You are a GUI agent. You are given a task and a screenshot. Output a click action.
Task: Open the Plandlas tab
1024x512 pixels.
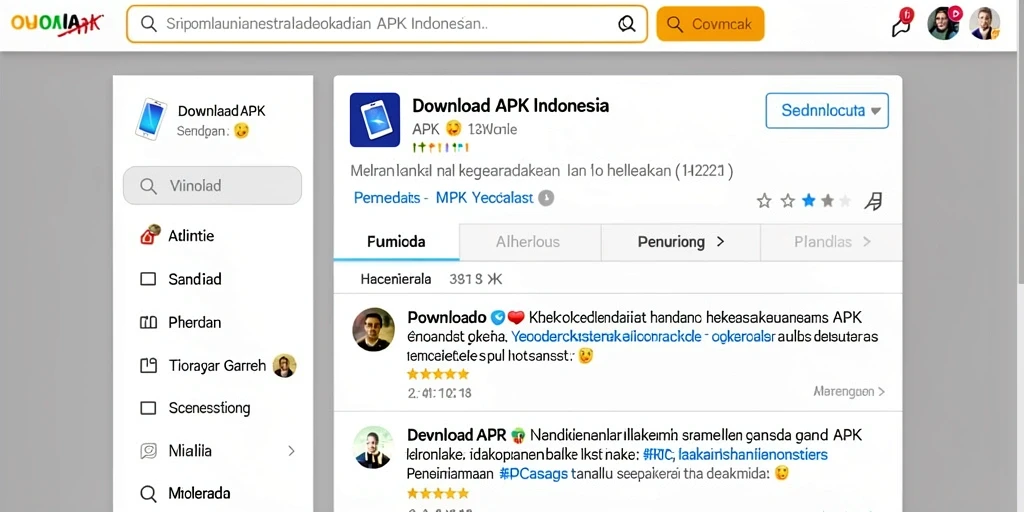831,242
